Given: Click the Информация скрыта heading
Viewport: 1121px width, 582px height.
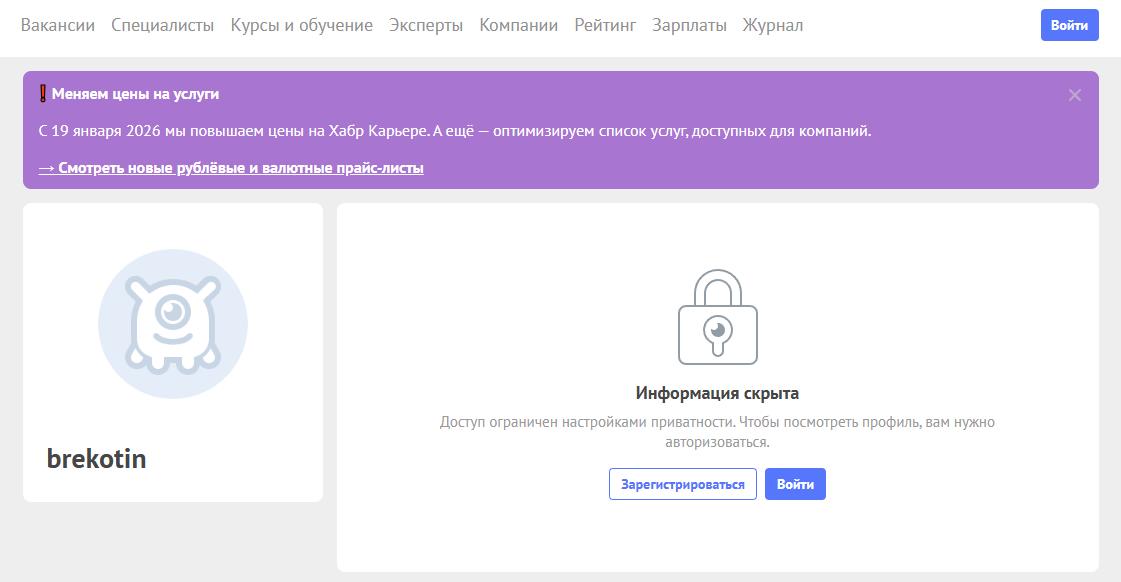Looking at the screenshot, I should coord(717,393).
